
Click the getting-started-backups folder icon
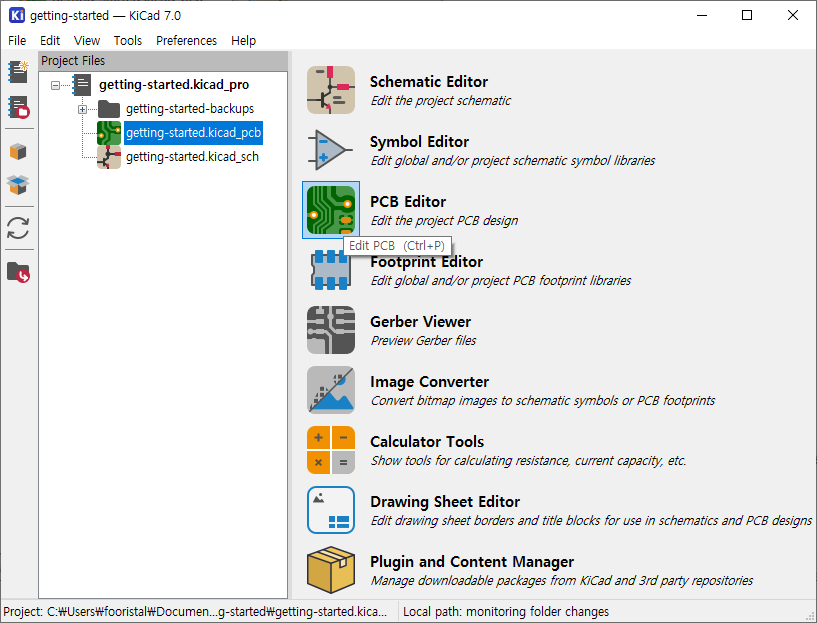[x=109, y=109]
